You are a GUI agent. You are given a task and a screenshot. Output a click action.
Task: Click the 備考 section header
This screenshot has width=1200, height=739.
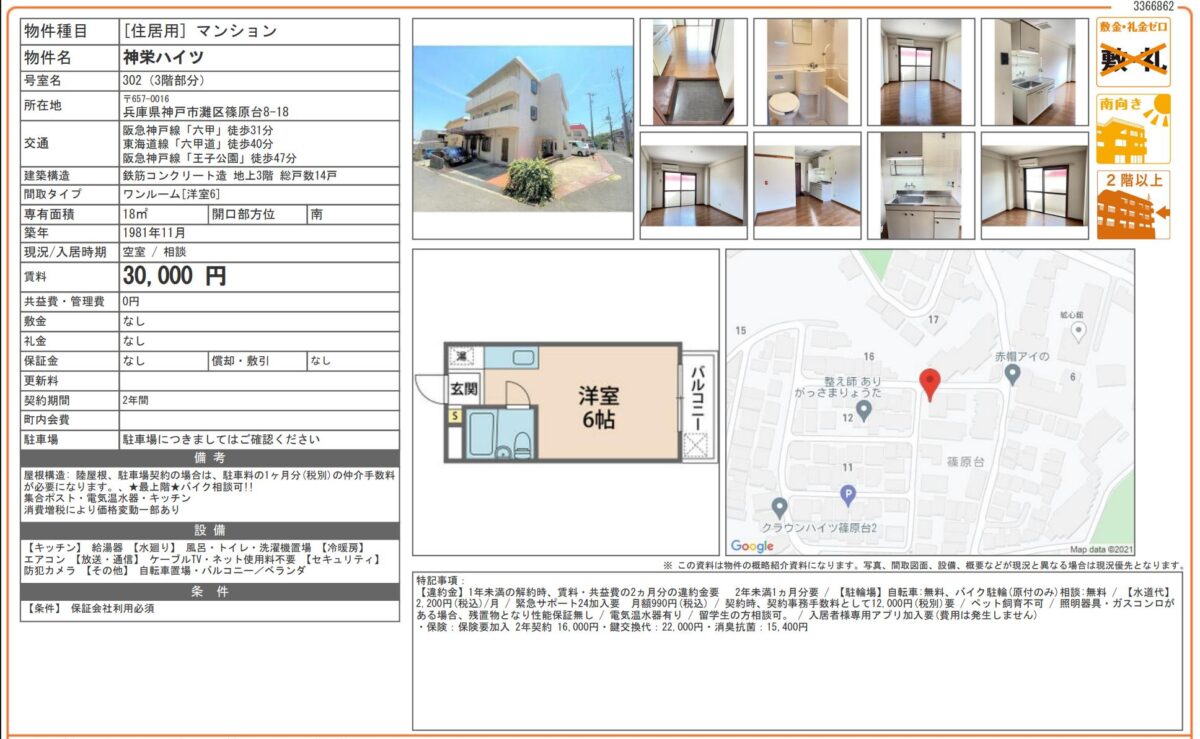tap(209, 457)
